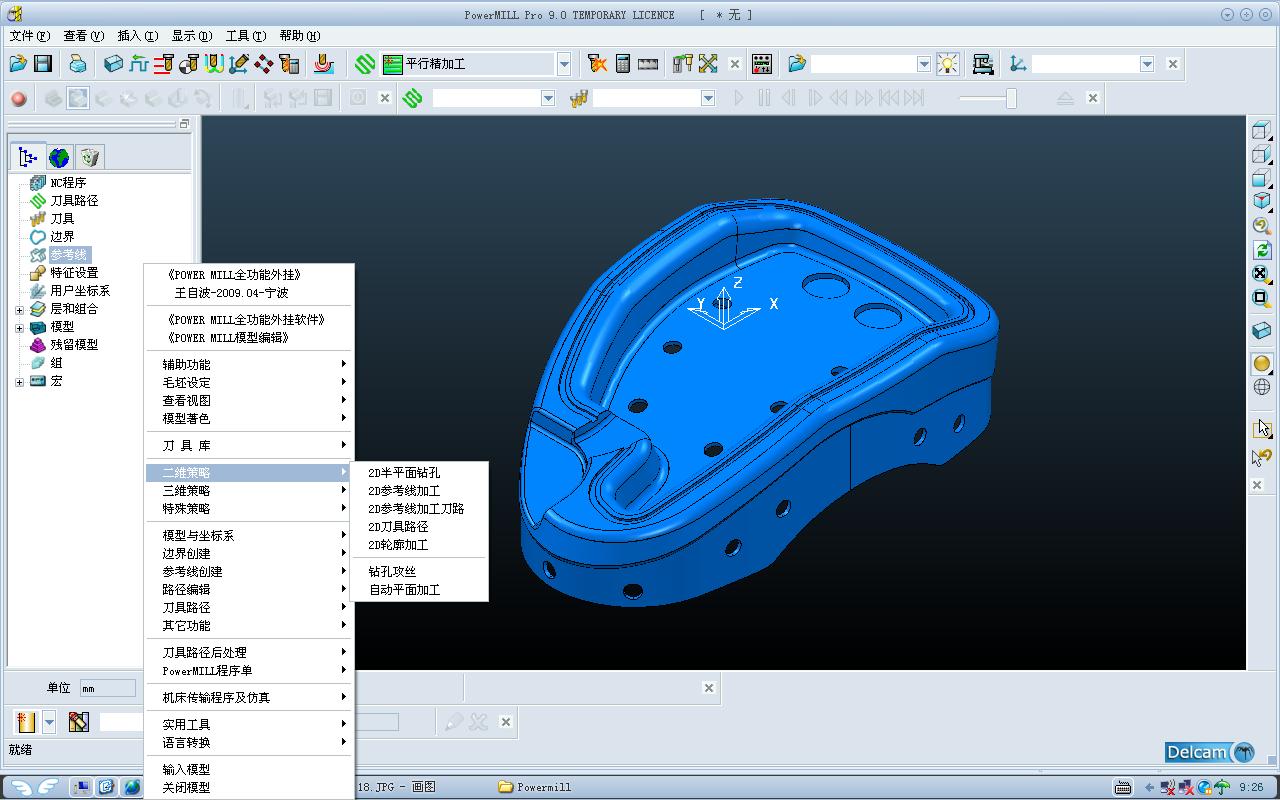Click the Delcam logo button
This screenshot has height=800, width=1280.
1210,753
